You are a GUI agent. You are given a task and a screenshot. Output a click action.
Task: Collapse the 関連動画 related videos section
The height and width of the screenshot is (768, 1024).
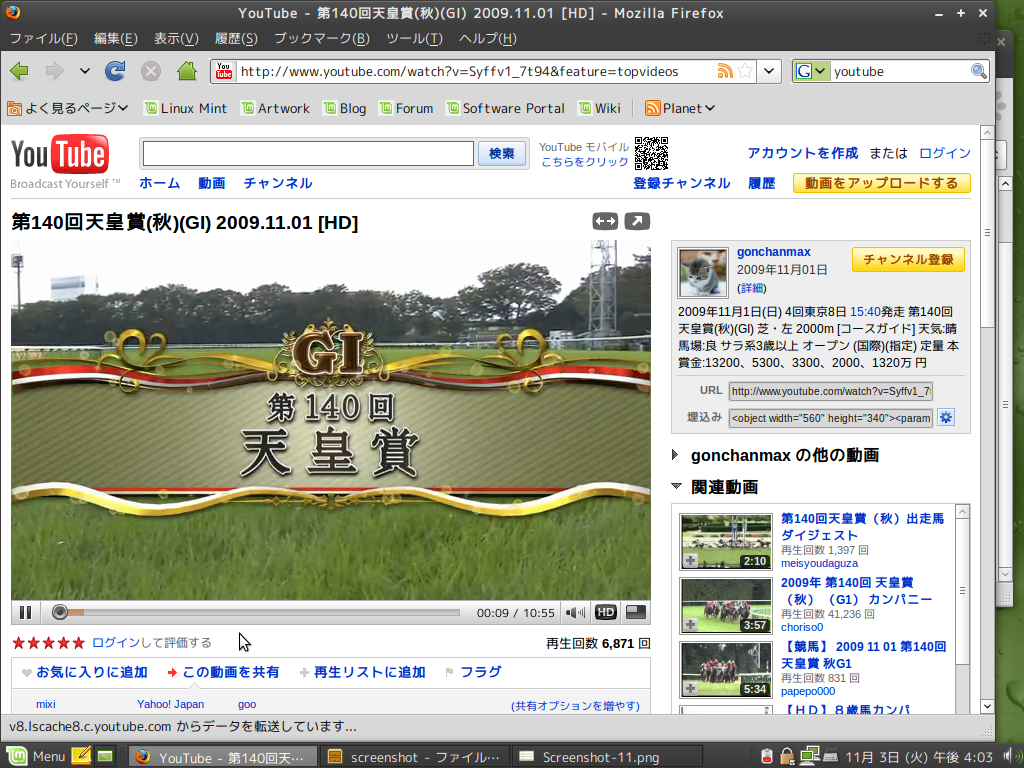(678, 487)
